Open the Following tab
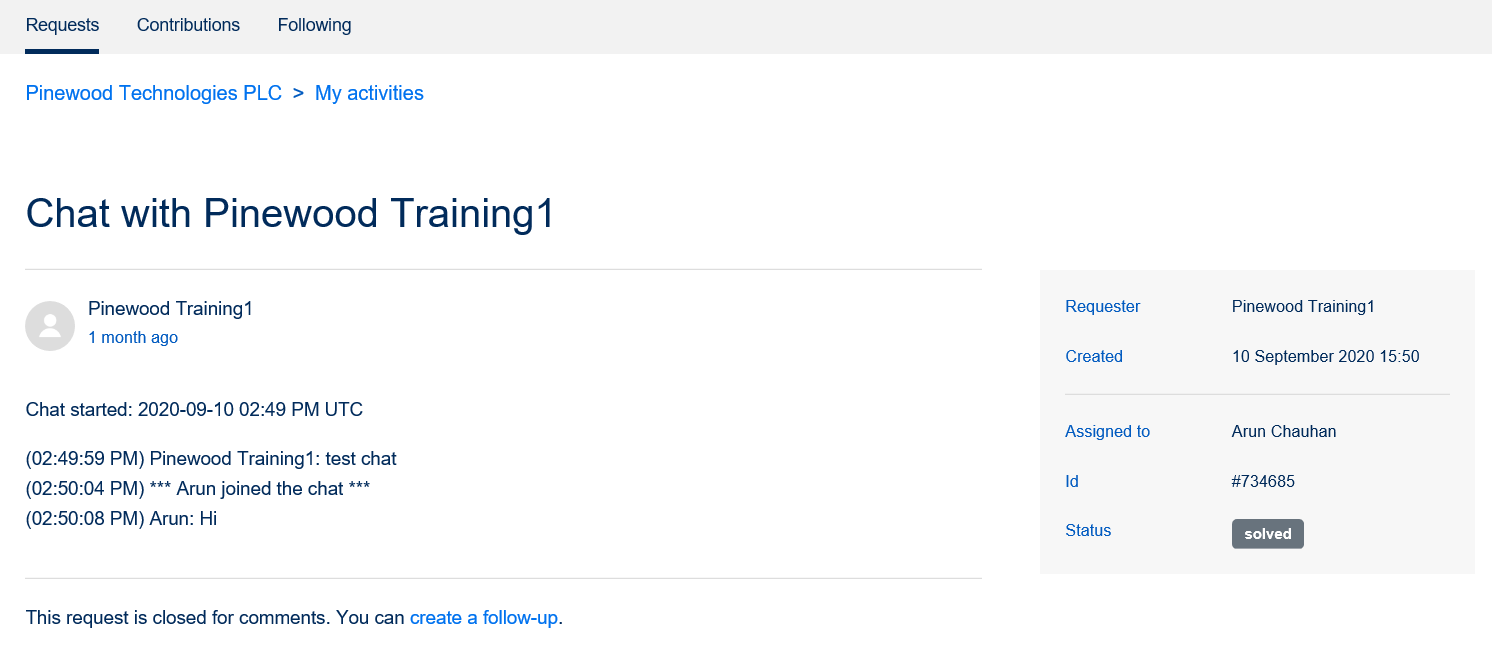This screenshot has width=1492, height=648. click(x=314, y=25)
